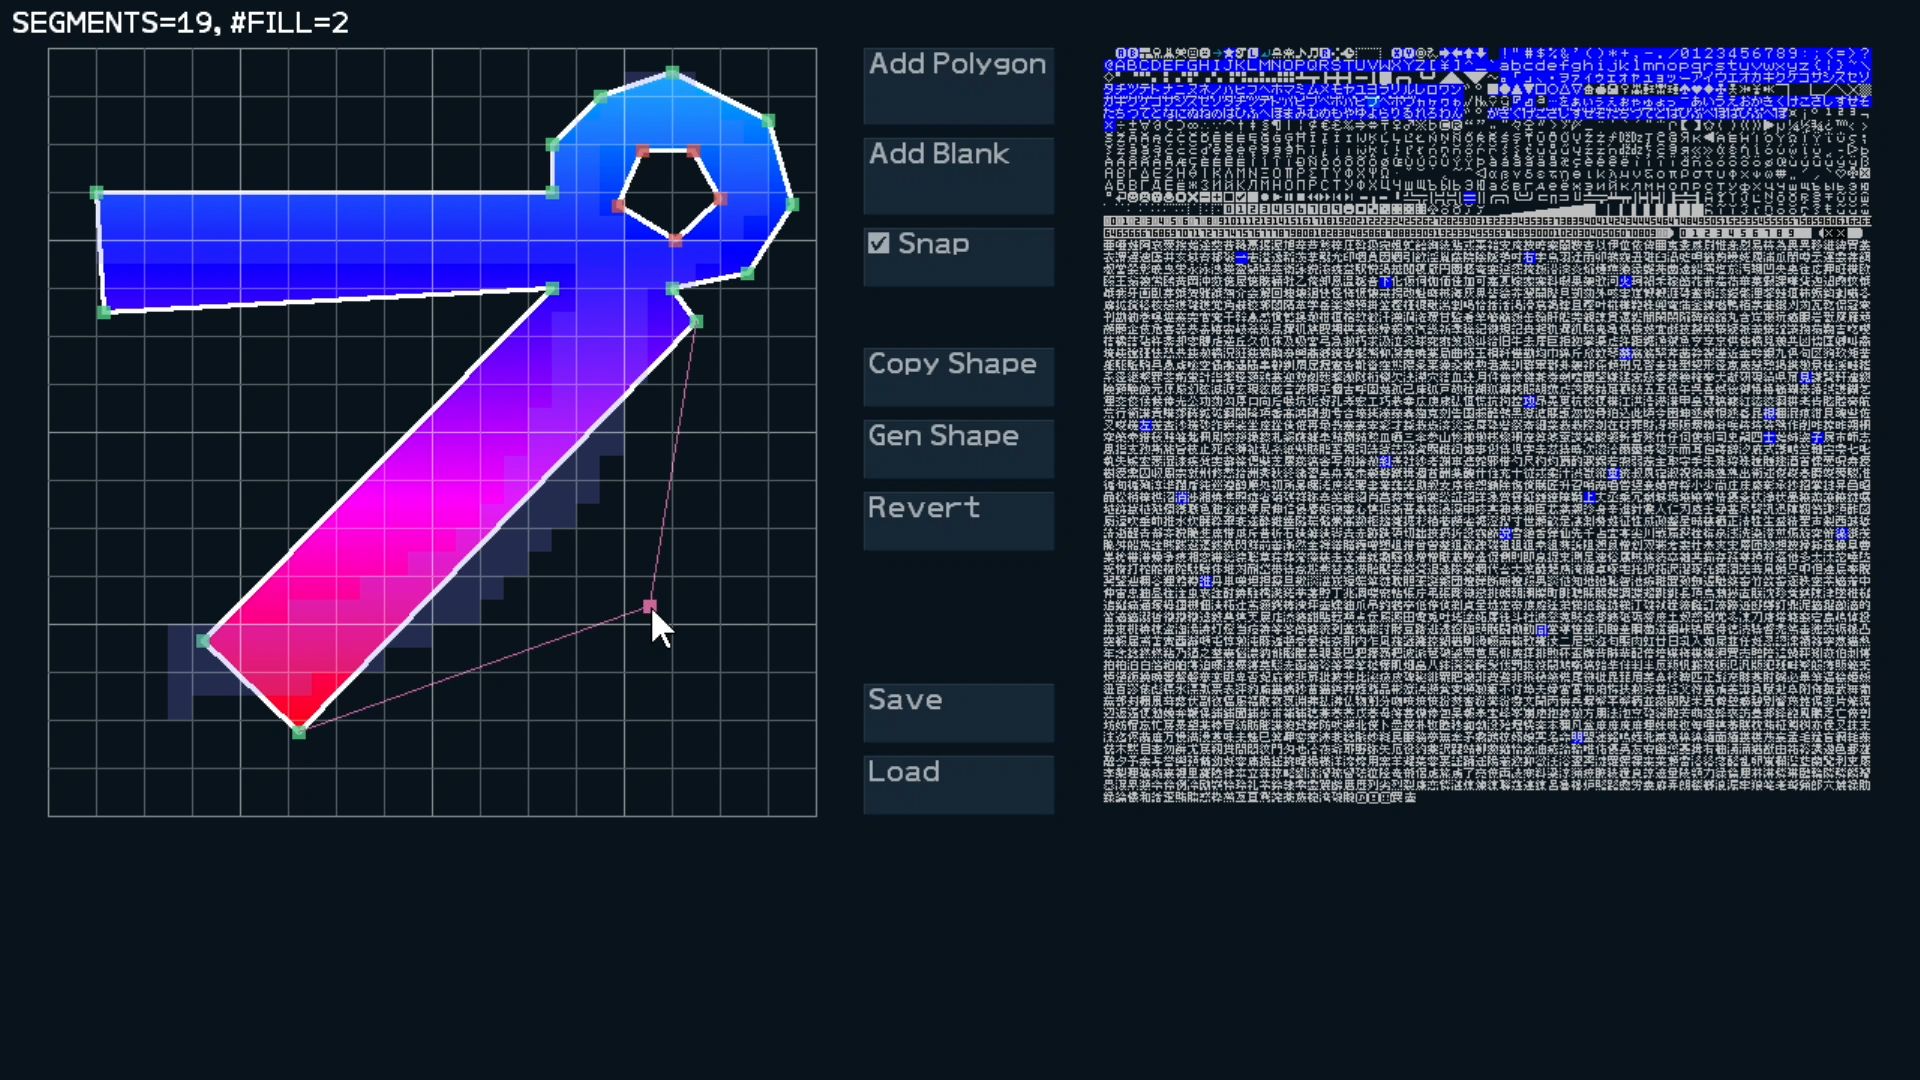Select the bottom-left green vertex of the horizontal bar
This screenshot has height=1080, width=1920.
104,312
